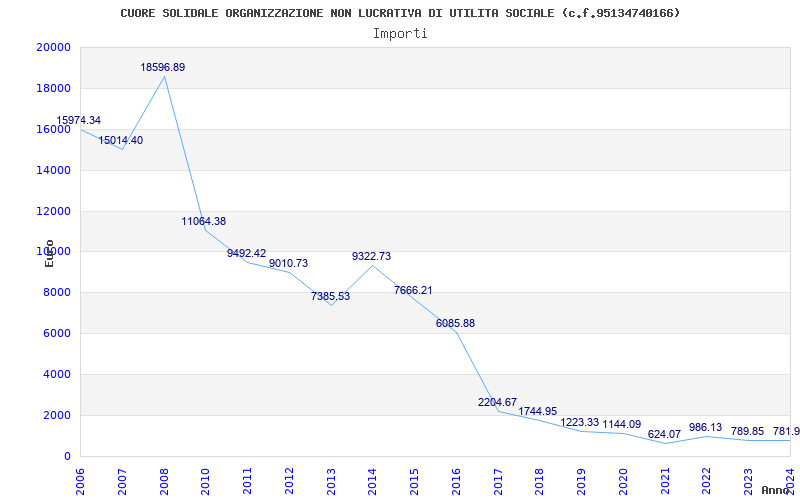Screen dimensions: 800x500
Task: Click the data label 9322.73
Action: [371, 256]
